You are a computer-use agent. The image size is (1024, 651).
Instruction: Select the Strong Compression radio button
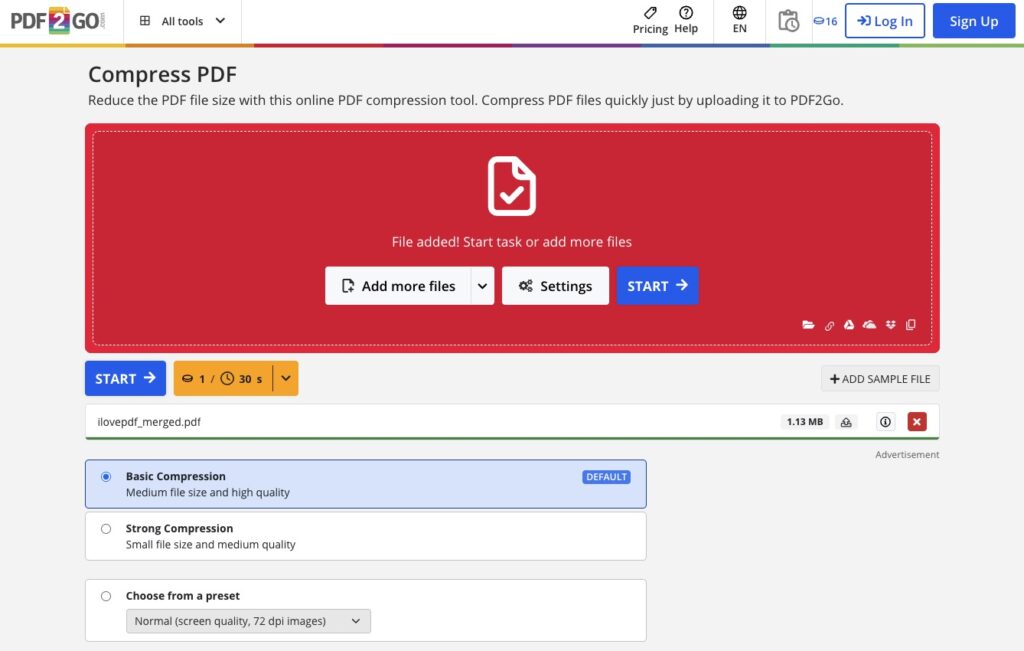point(106,529)
